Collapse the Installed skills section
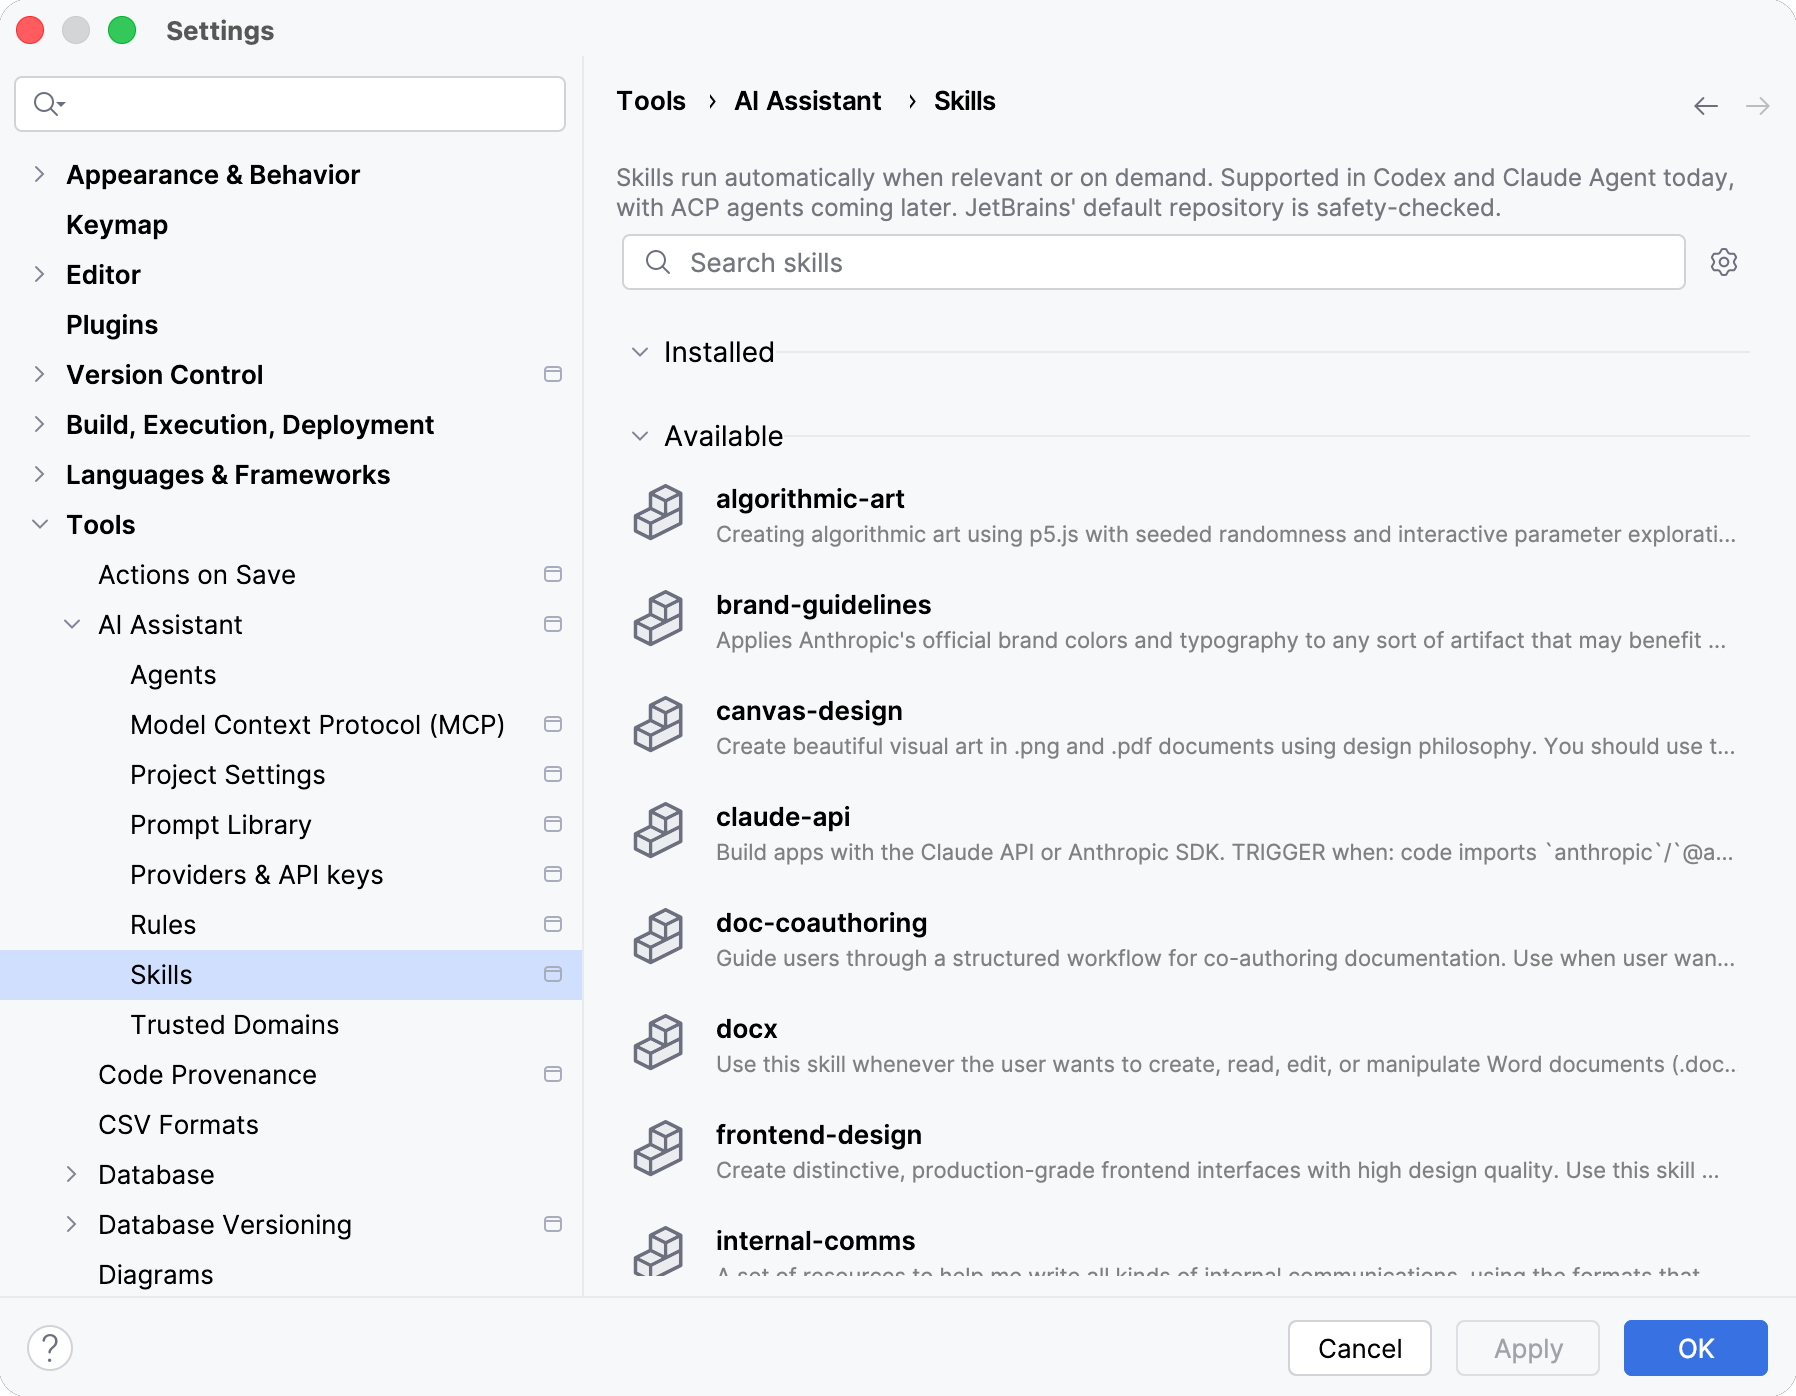The image size is (1796, 1396). 640,352
